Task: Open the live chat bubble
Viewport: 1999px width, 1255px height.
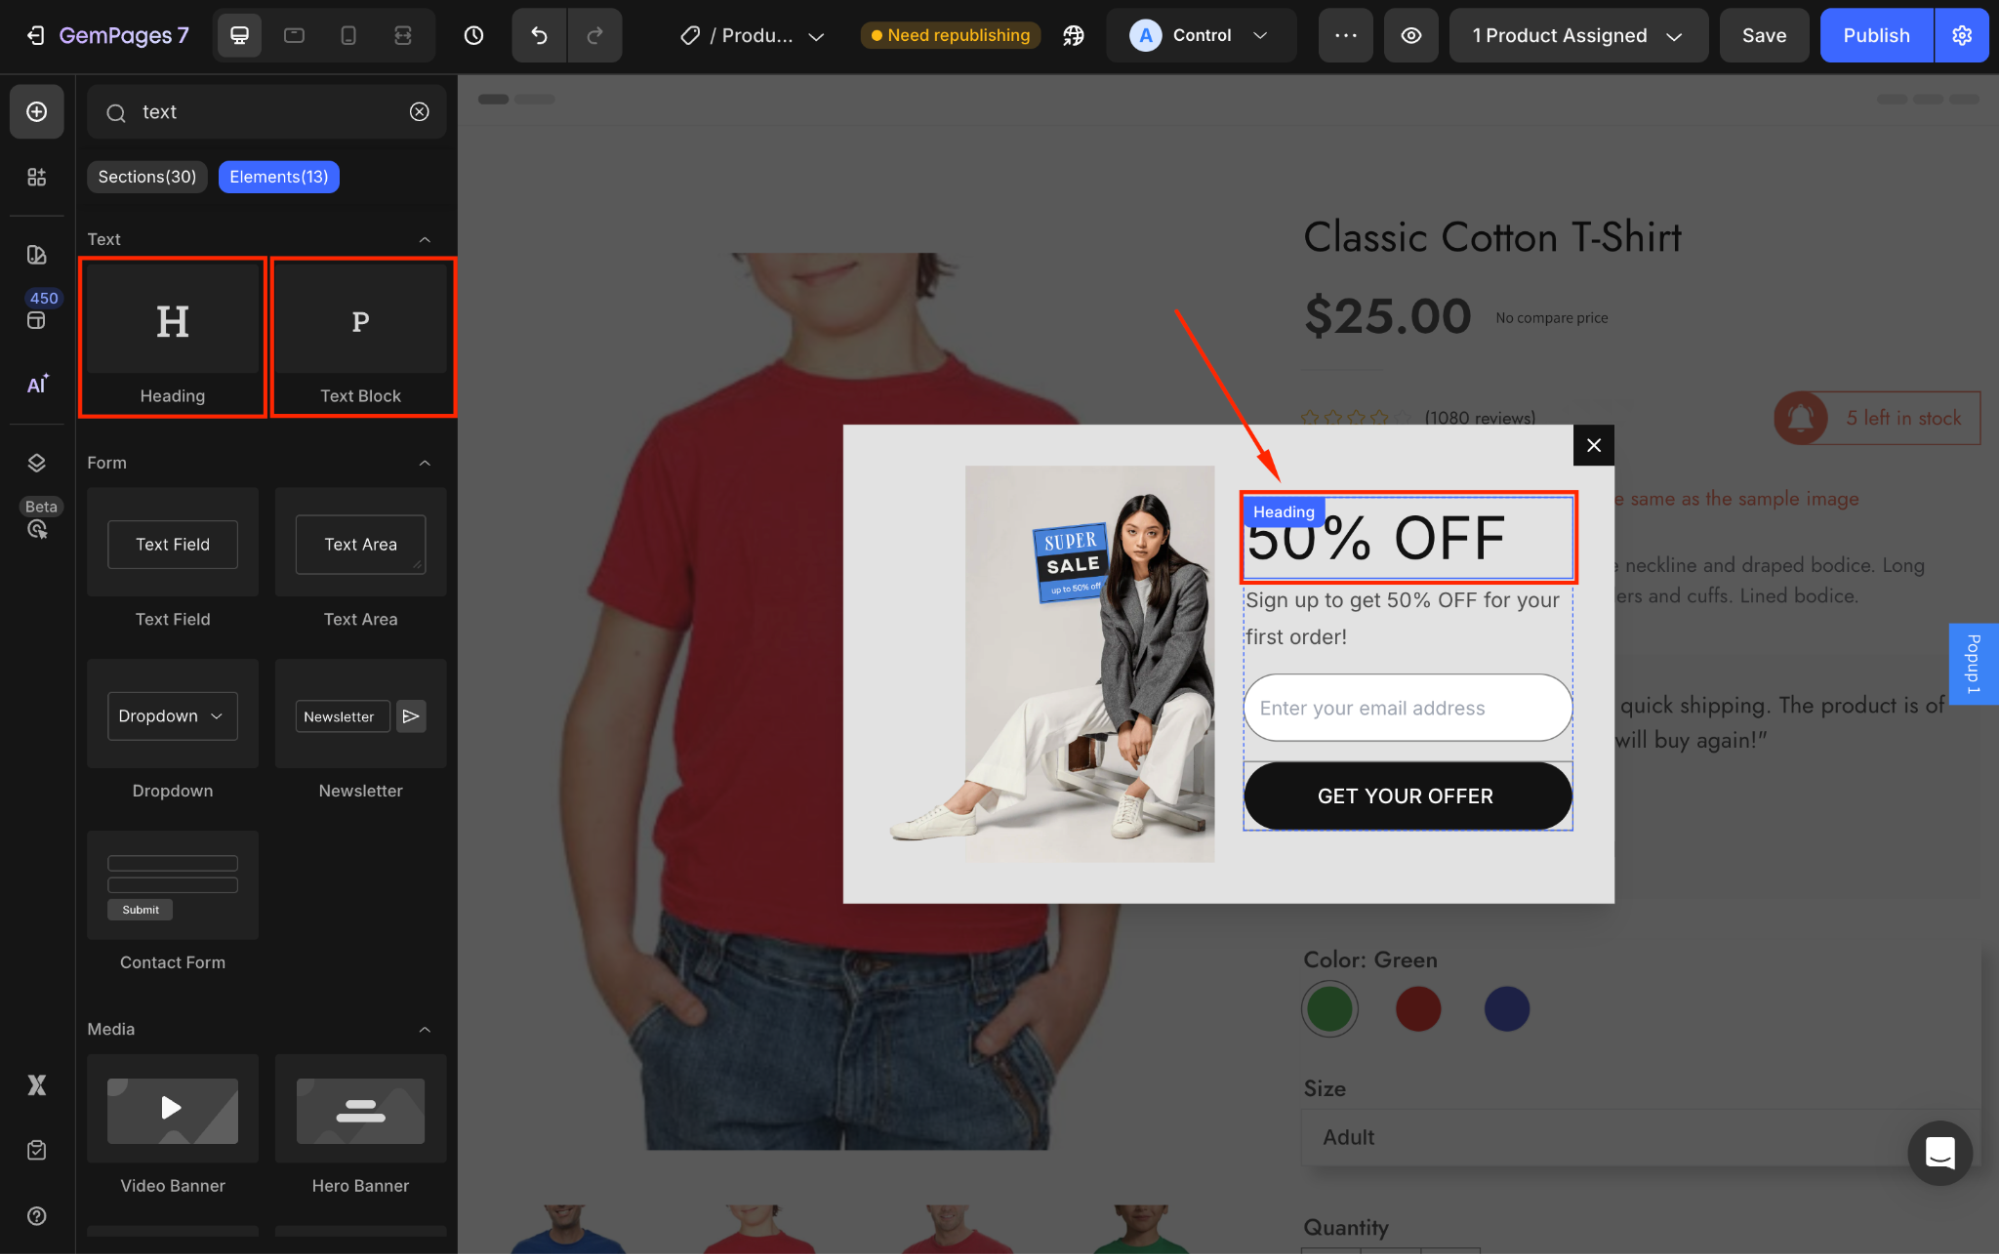Action: click(1939, 1153)
